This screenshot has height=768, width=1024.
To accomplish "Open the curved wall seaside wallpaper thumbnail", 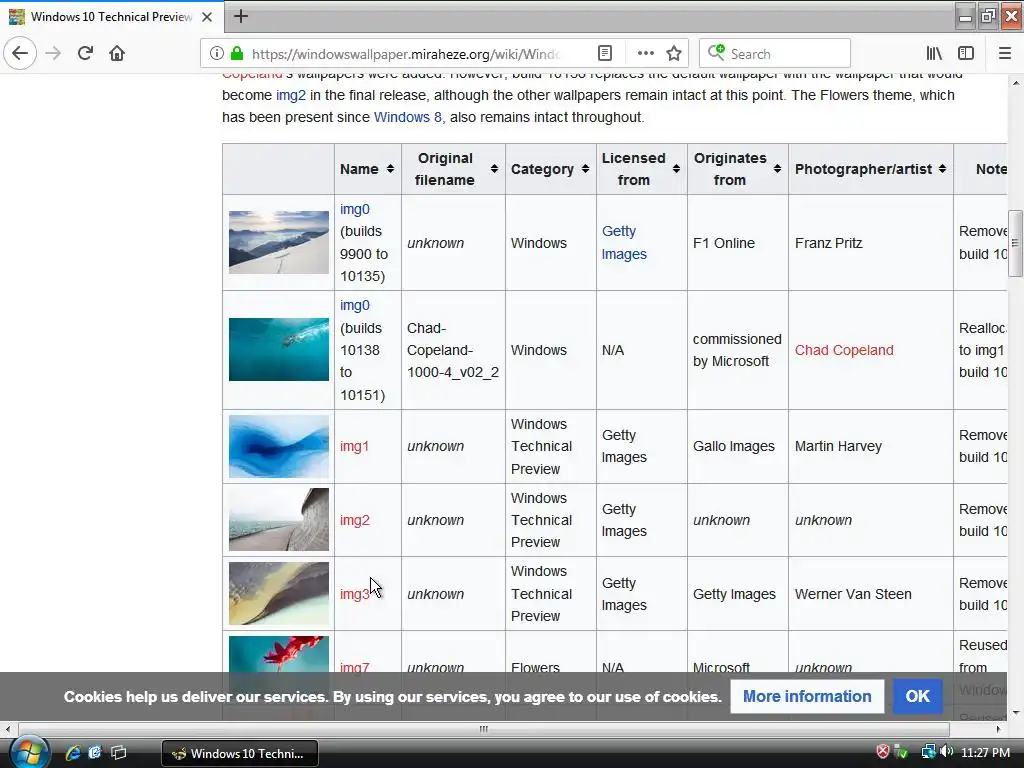I will [x=279, y=520].
